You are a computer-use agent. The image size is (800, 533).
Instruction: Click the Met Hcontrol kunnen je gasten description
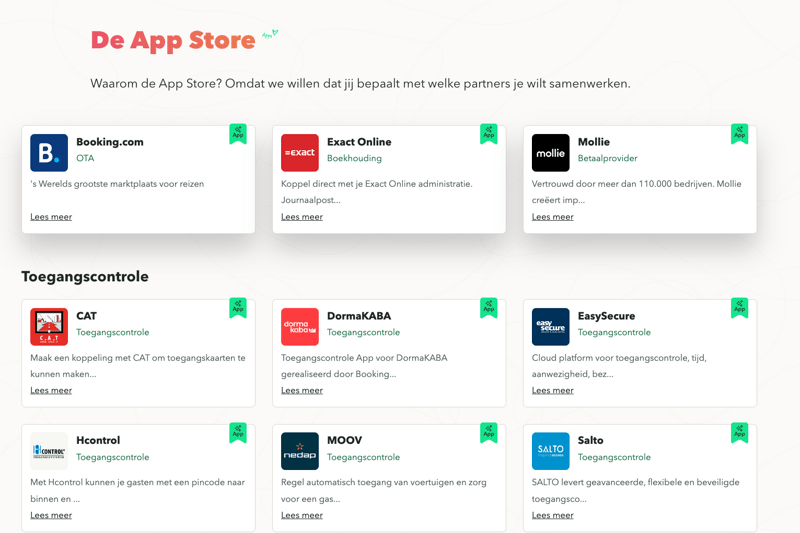pos(137,490)
